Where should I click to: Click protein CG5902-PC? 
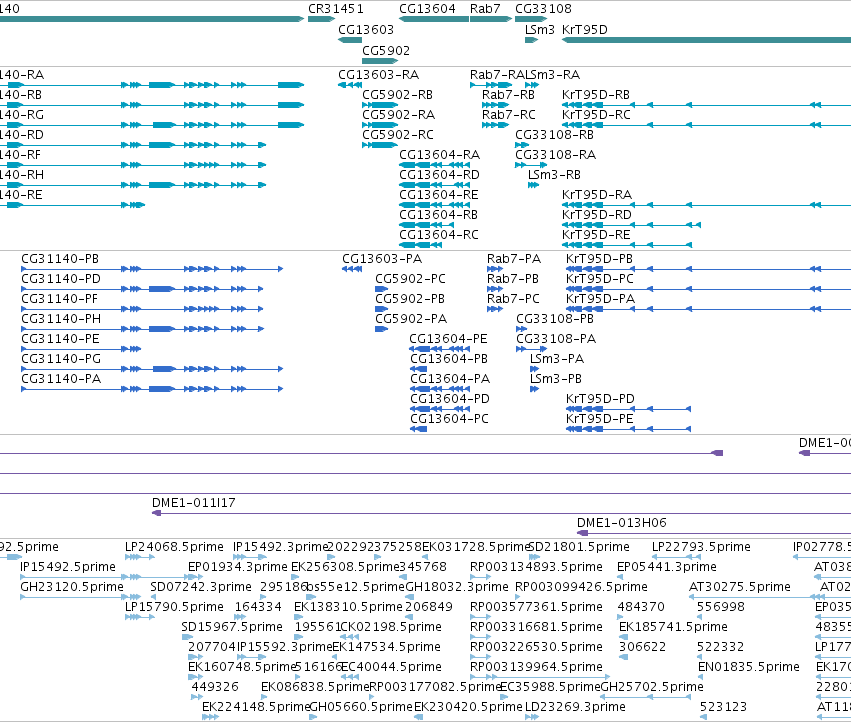click(382, 289)
